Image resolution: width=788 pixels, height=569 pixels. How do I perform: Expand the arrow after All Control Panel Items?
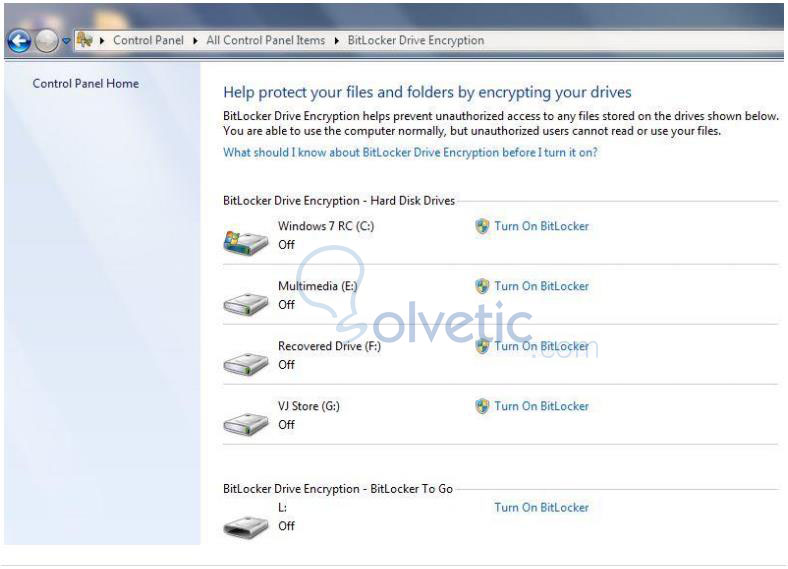[x=337, y=41]
